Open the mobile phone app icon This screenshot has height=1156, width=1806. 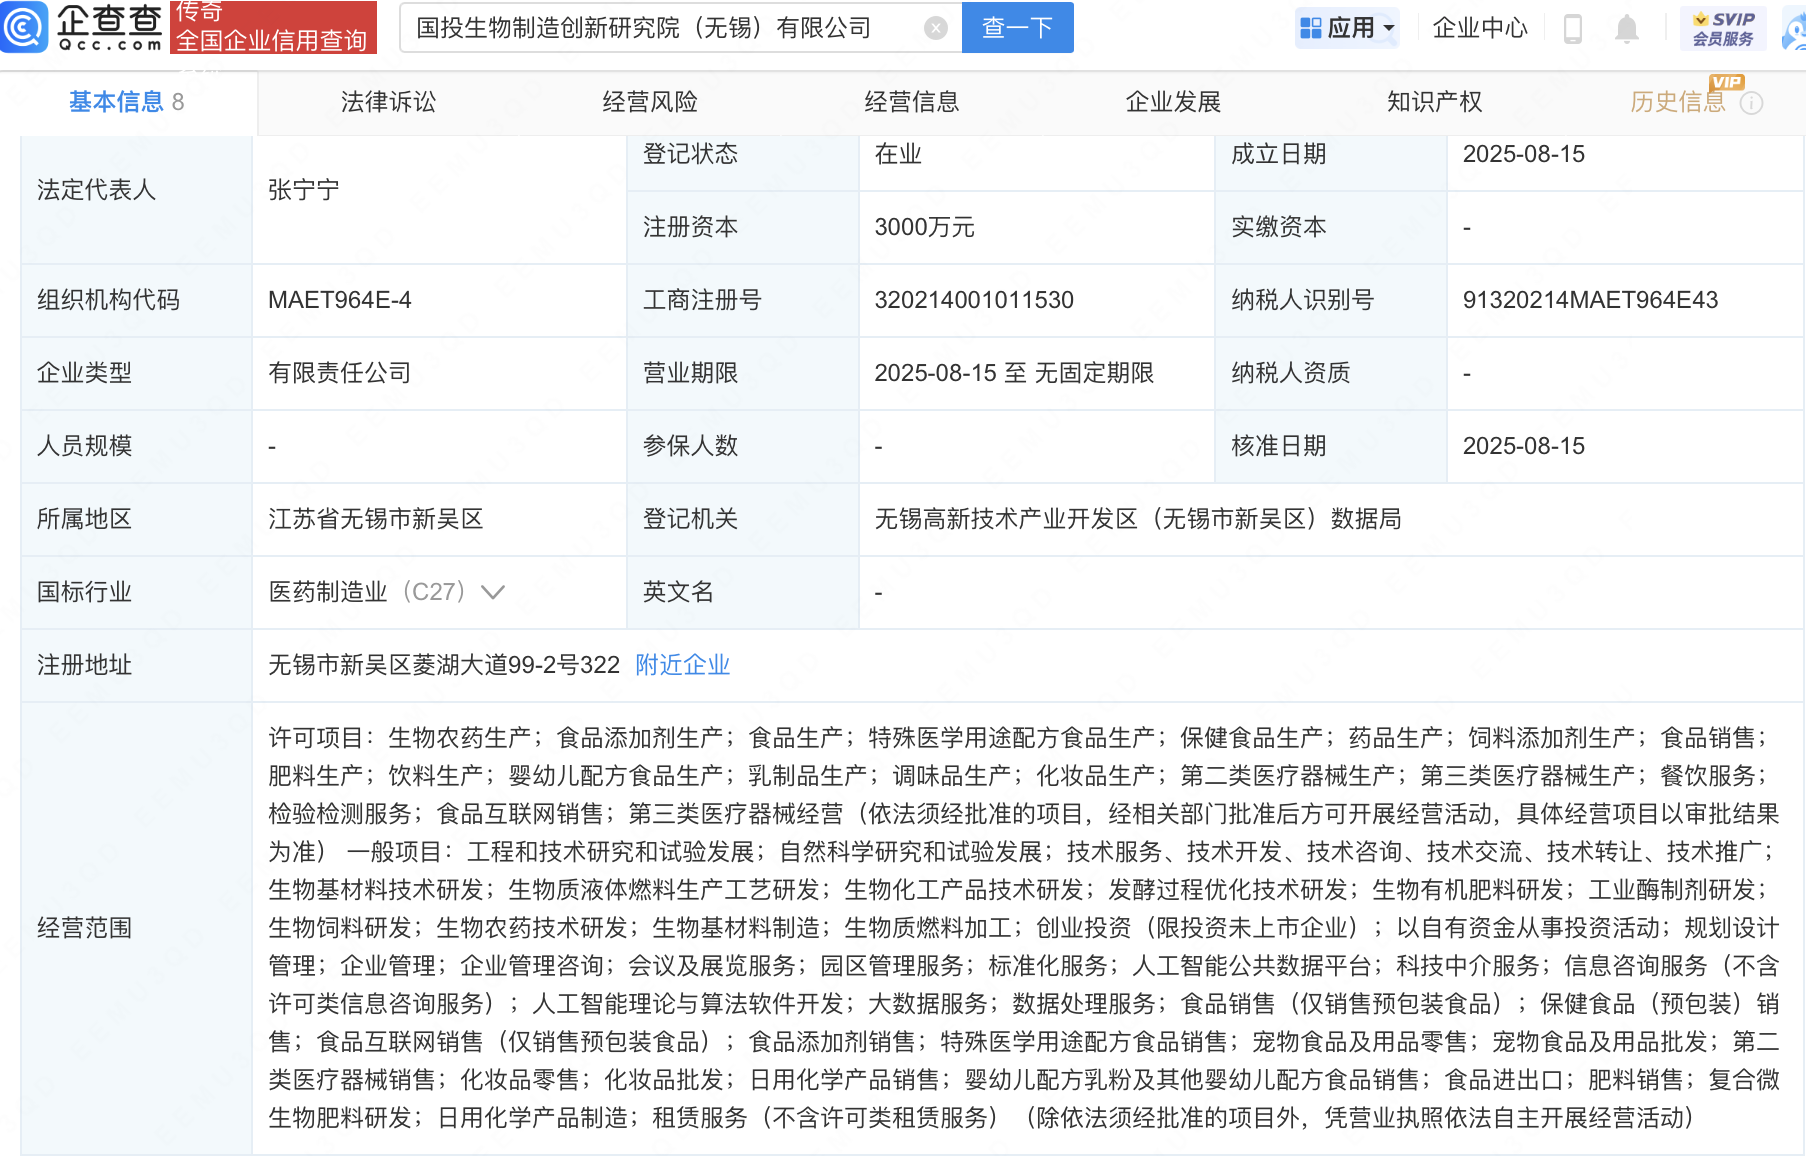[x=1572, y=29]
